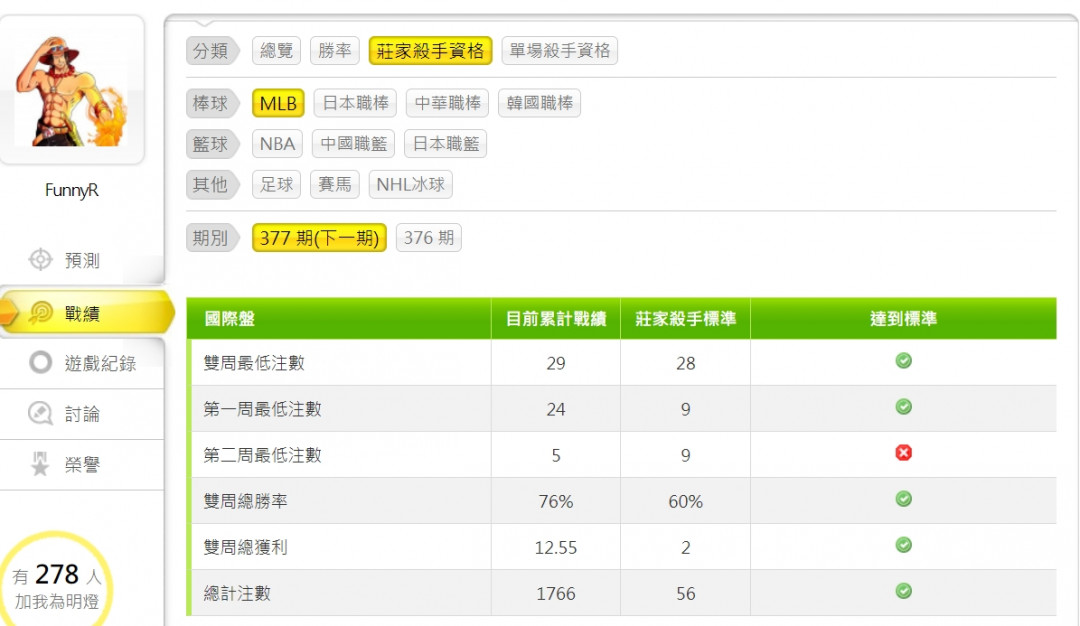Click the 籃球 row label
The image size is (1080, 626).
[211, 144]
